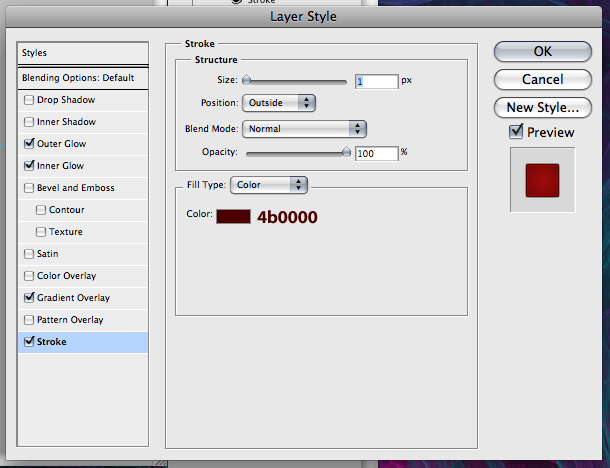Click the Cancel button

[543, 79]
